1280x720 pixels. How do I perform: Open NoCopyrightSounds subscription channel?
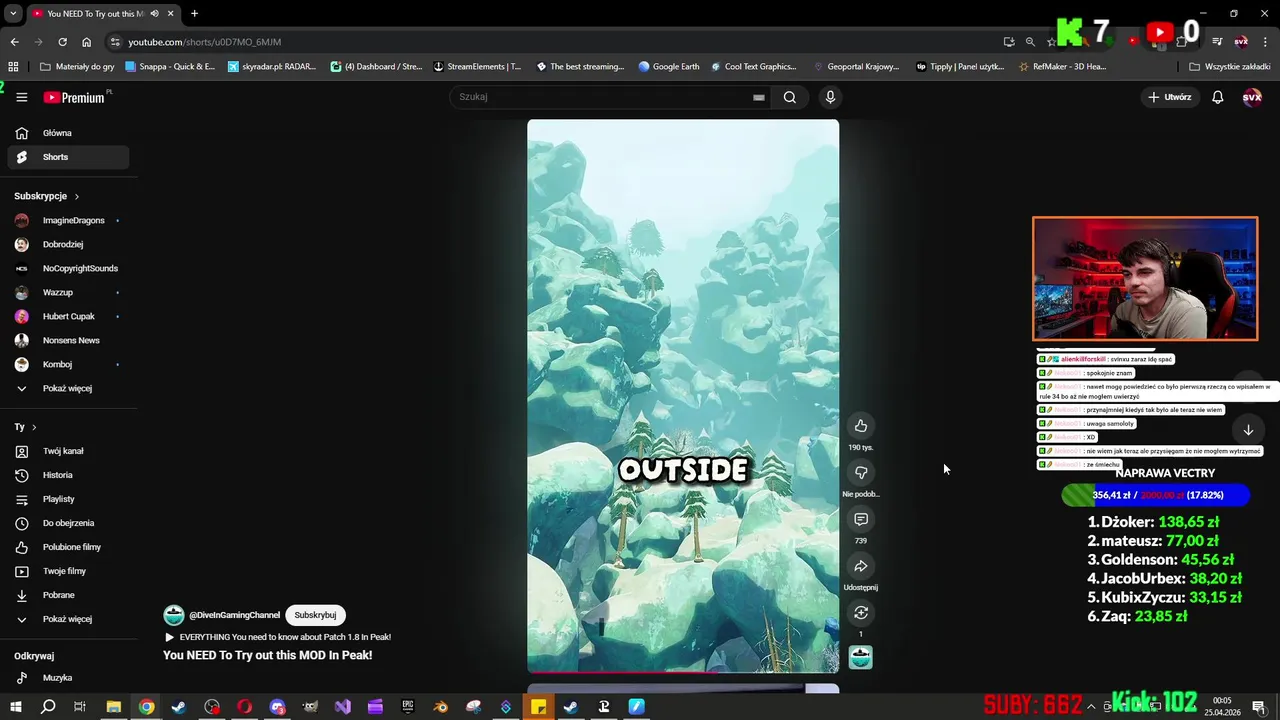coord(68,268)
